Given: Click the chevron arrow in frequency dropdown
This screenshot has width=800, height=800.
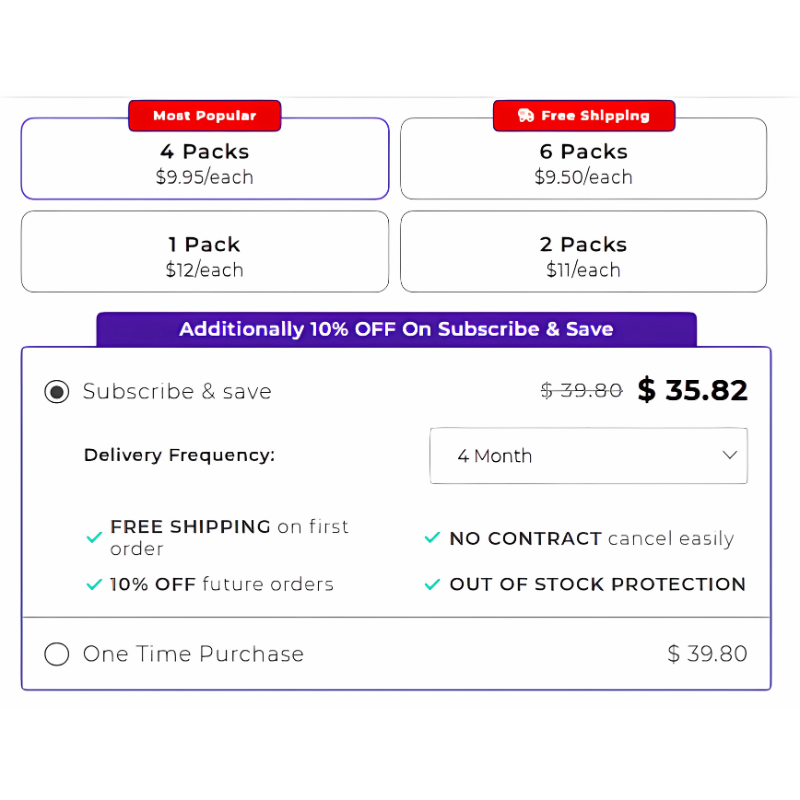Looking at the screenshot, I should pos(730,455).
